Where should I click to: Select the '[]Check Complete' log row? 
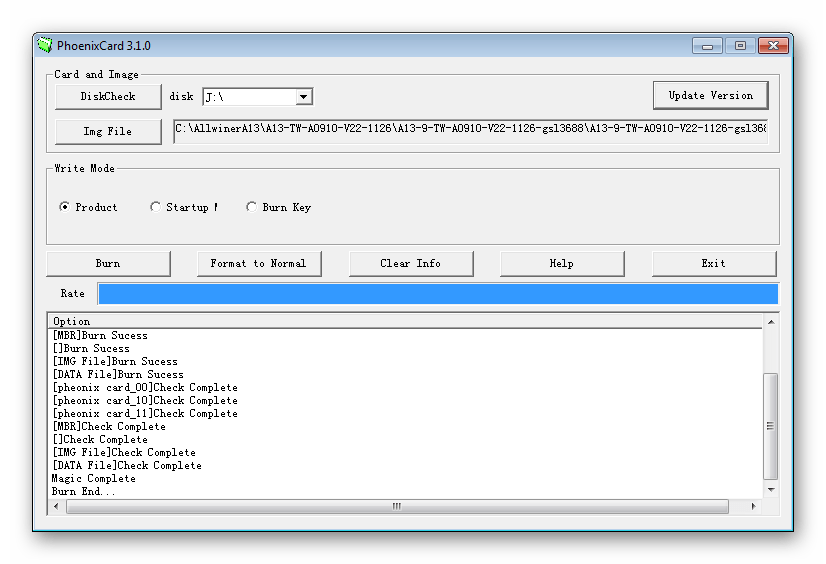[x=406, y=440]
